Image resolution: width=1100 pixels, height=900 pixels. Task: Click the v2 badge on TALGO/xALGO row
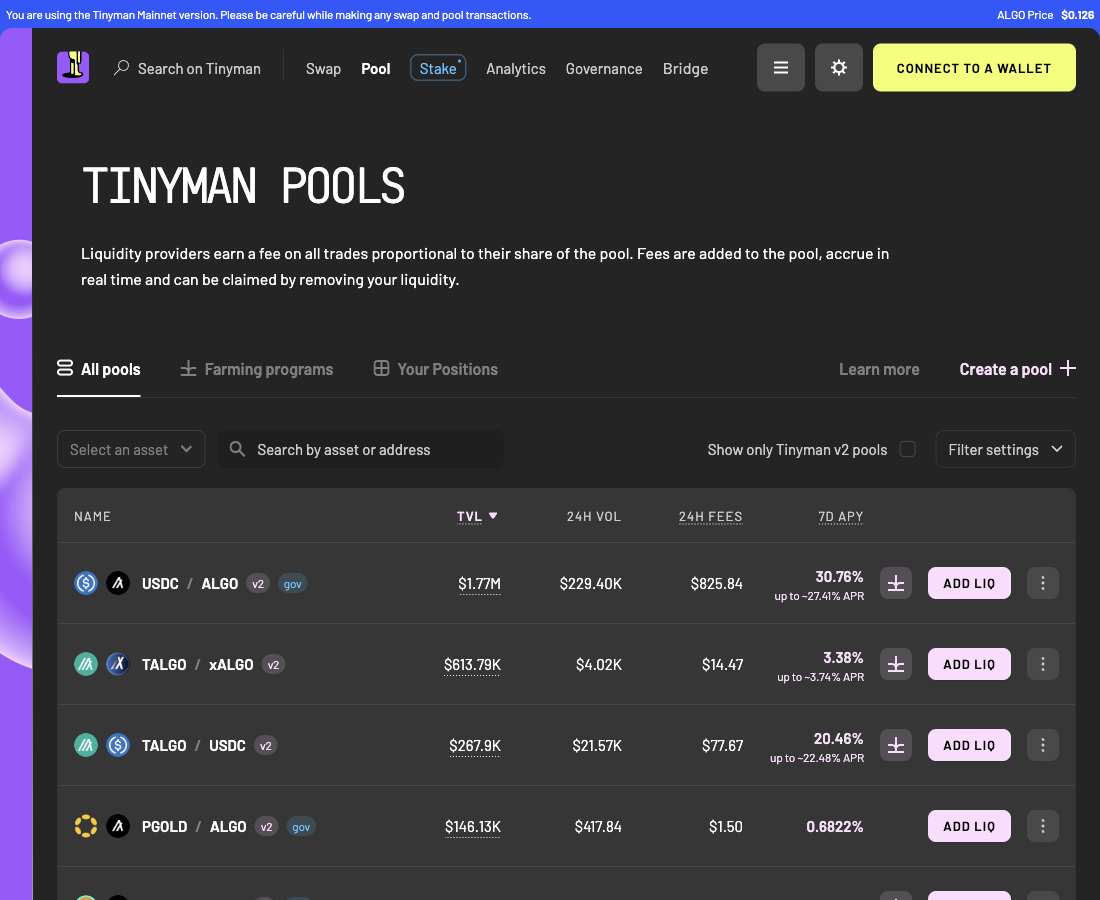point(274,664)
